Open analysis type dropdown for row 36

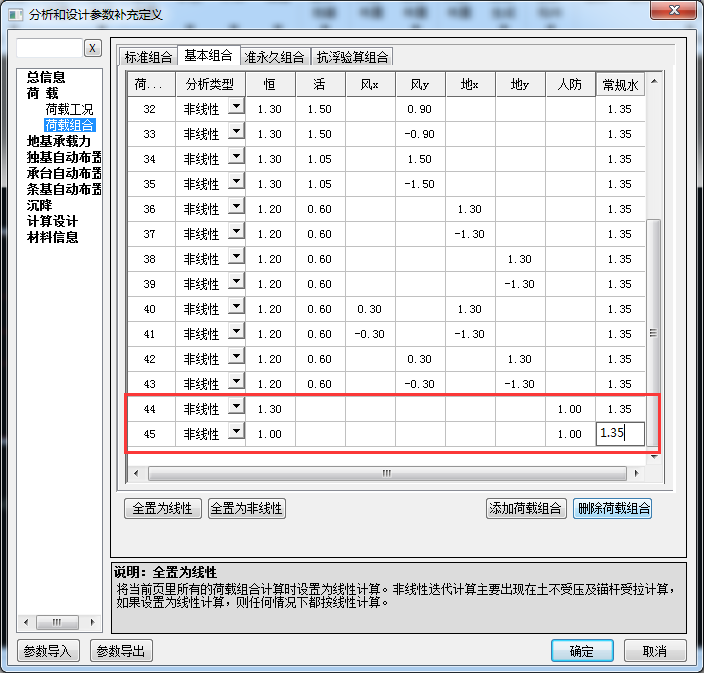[x=236, y=207]
